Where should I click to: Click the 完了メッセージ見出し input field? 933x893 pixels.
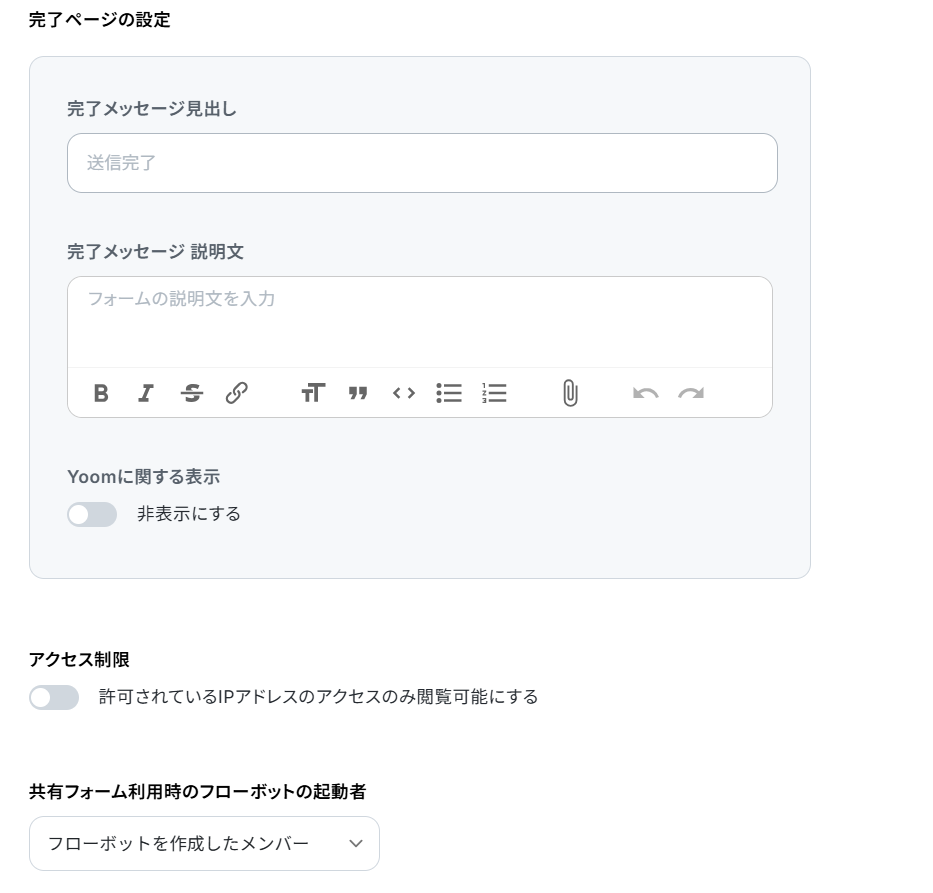[x=422, y=163]
